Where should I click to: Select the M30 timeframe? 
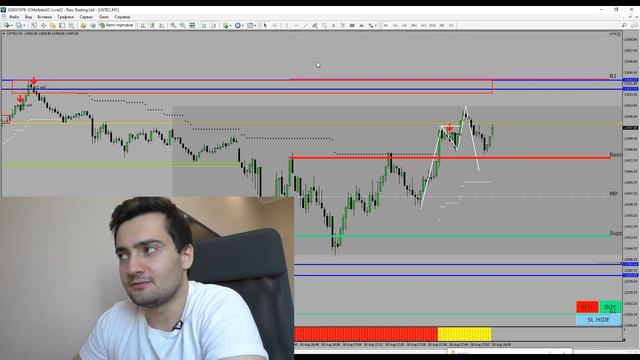414,25
